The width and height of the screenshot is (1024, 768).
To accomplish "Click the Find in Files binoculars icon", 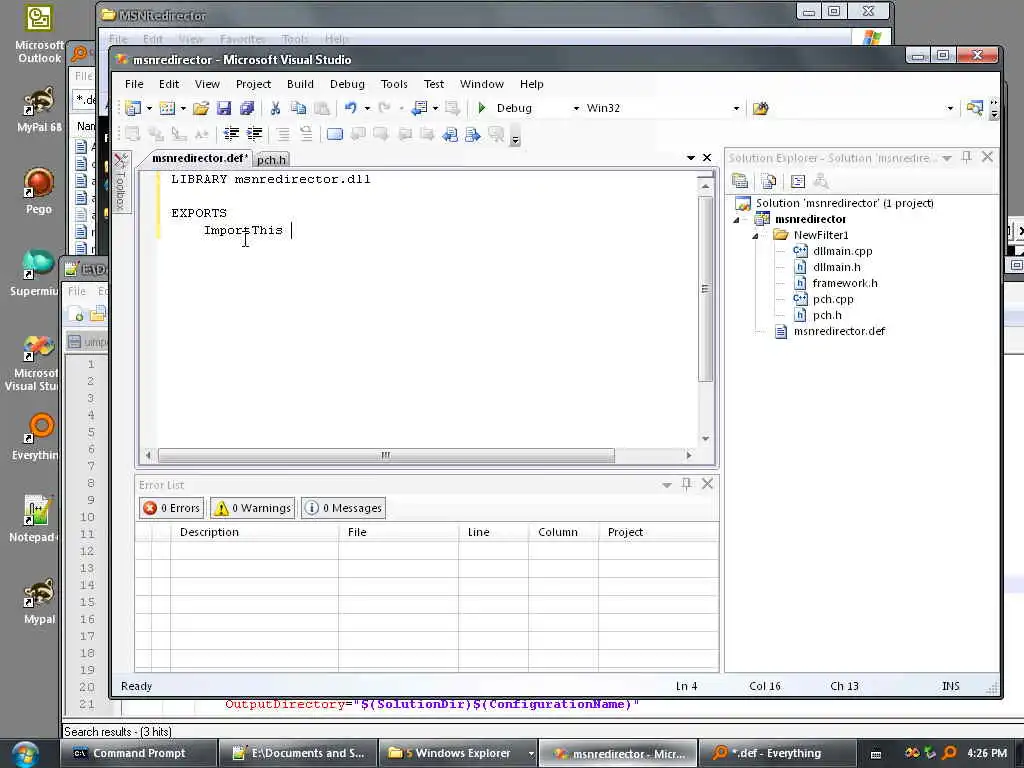I will click(760, 108).
